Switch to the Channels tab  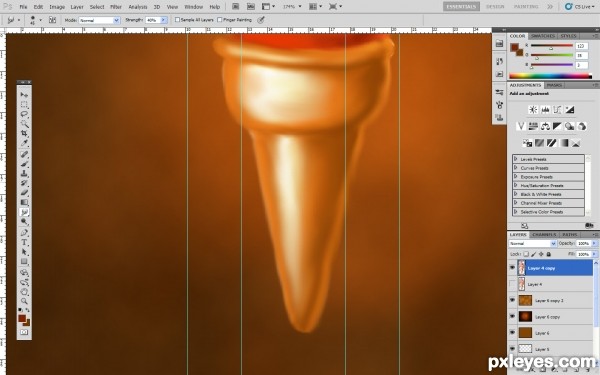(544, 235)
